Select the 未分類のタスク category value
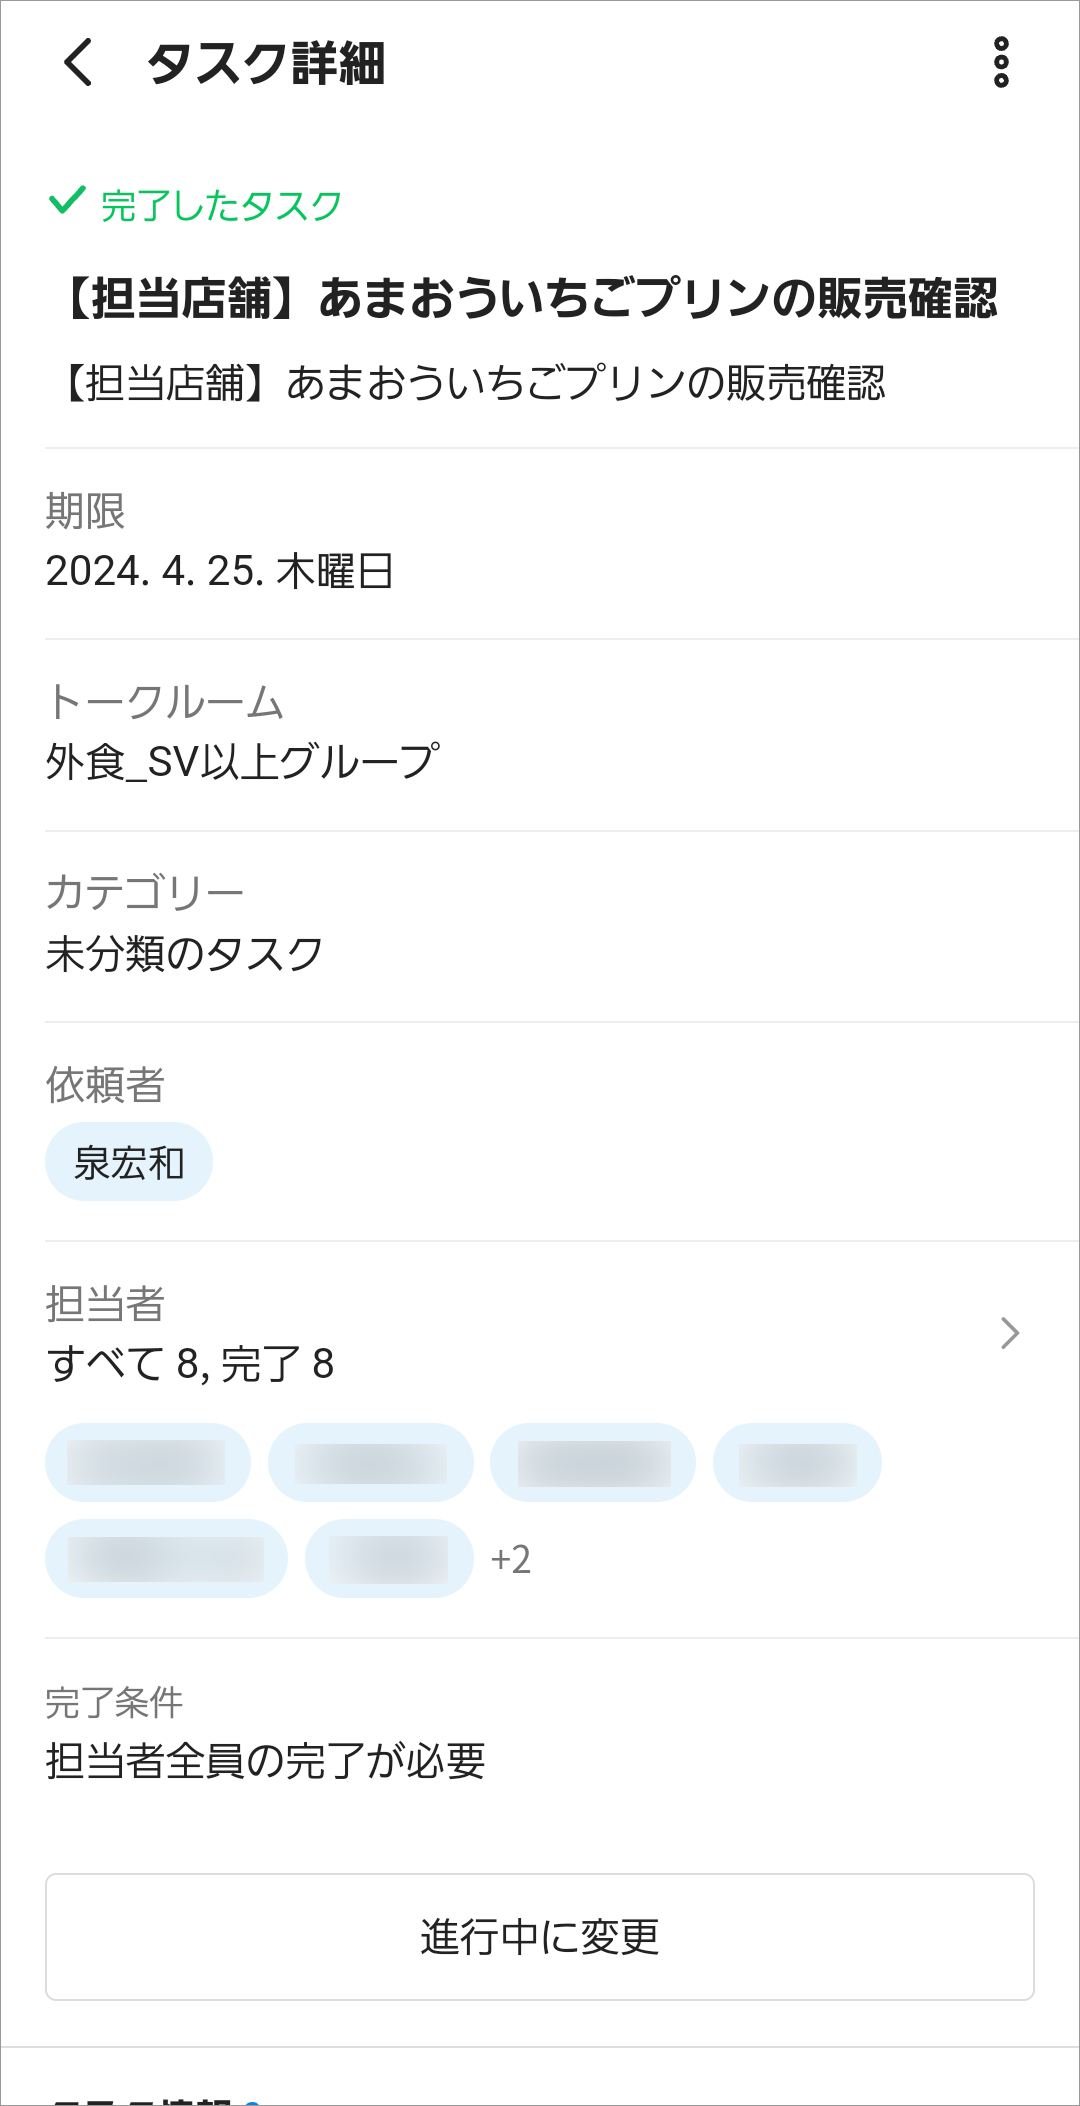Viewport: 1080px width, 2106px height. [185, 953]
